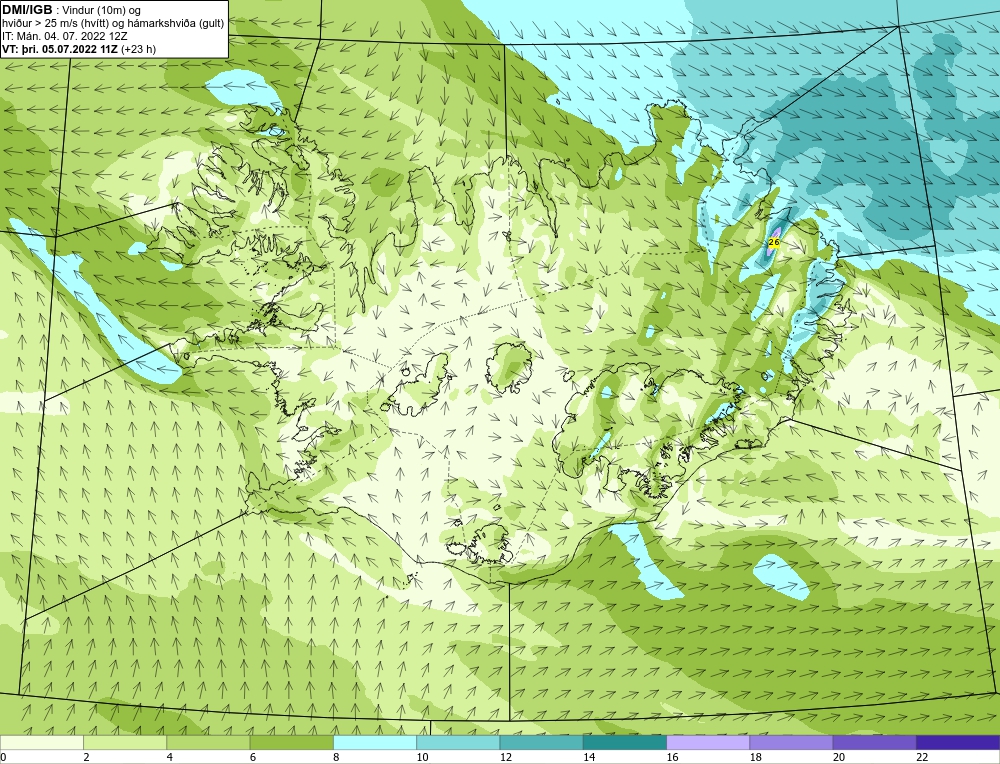This screenshot has width=1000, height=764.
Task: Click the 'DMI/IGB : Vindur (10m) og' title line
Action: tap(71, 10)
